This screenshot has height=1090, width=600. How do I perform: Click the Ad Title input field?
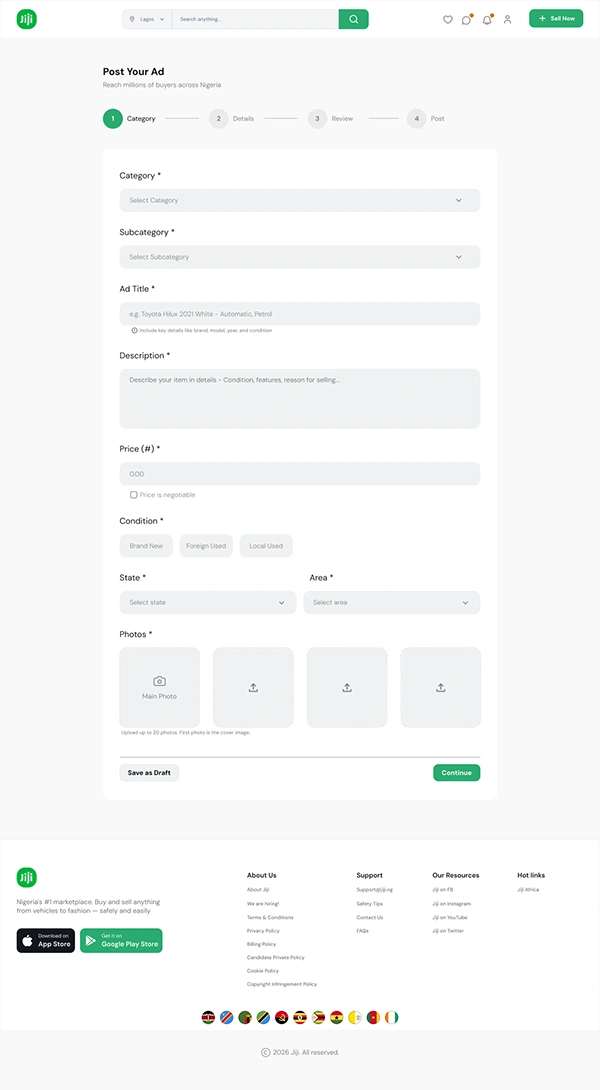click(x=299, y=314)
